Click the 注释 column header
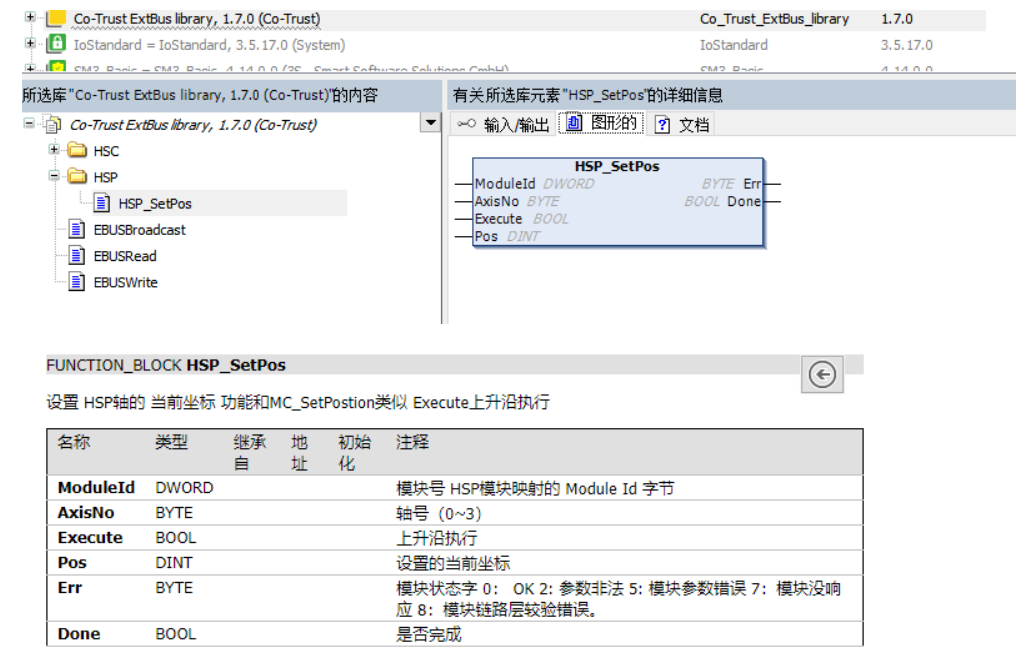Image resolution: width=1025 pixels, height=657 pixels. (412, 443)
